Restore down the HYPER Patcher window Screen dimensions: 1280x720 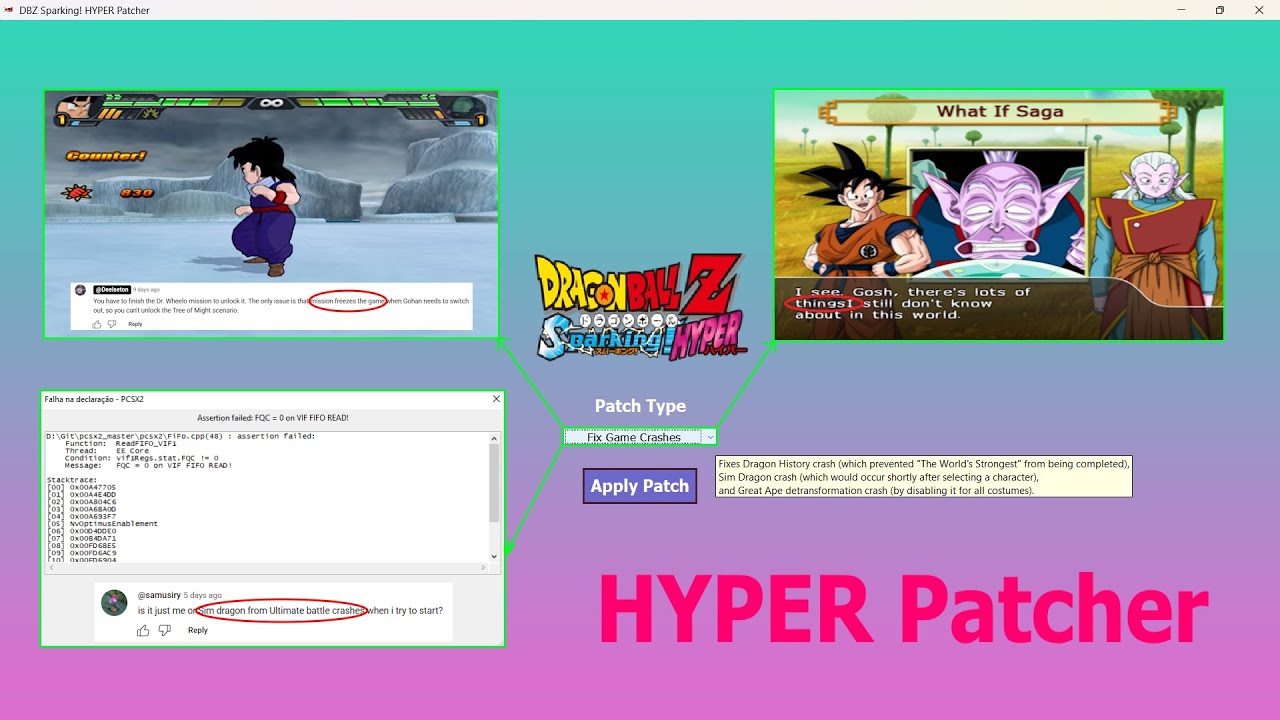[1220, 10]
